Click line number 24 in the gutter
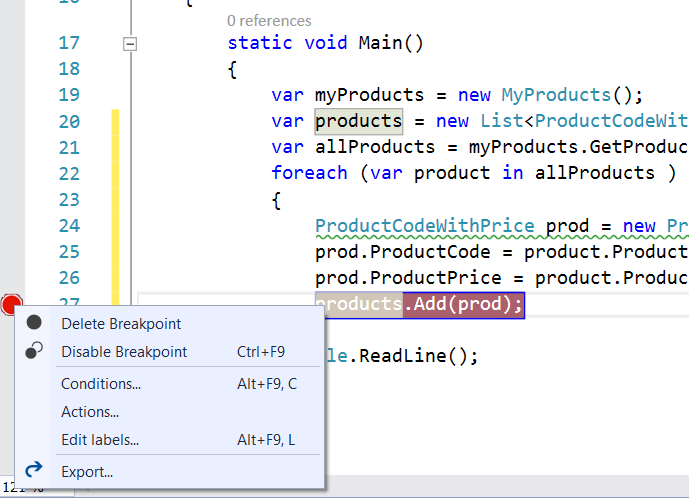The image size is (689, 498). point(69,226)
